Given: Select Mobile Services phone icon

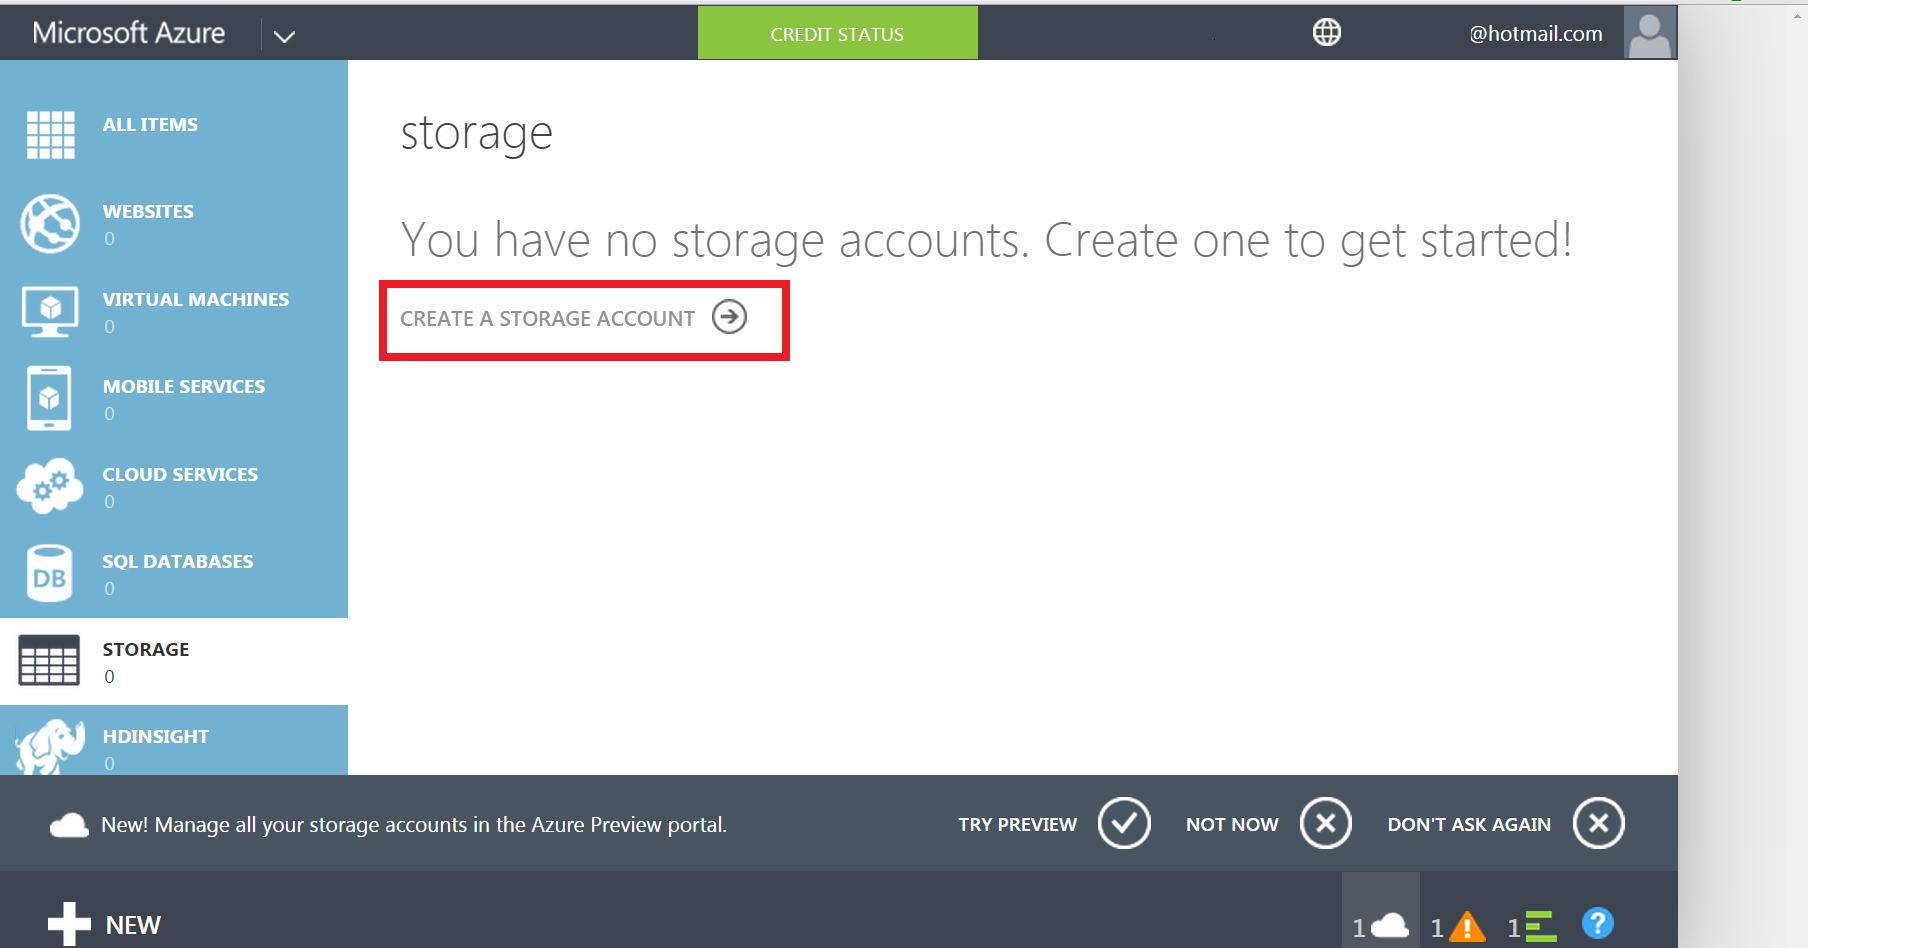Looking at the screenshot, I should point(50,398).
